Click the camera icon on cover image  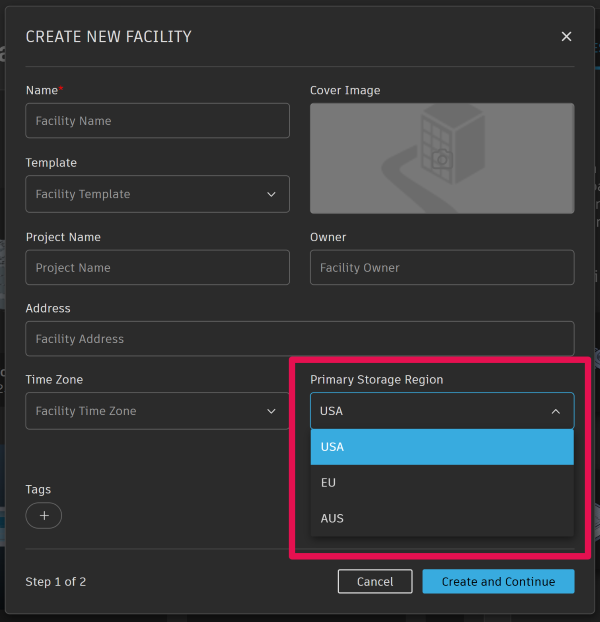[x=442, y=159]
